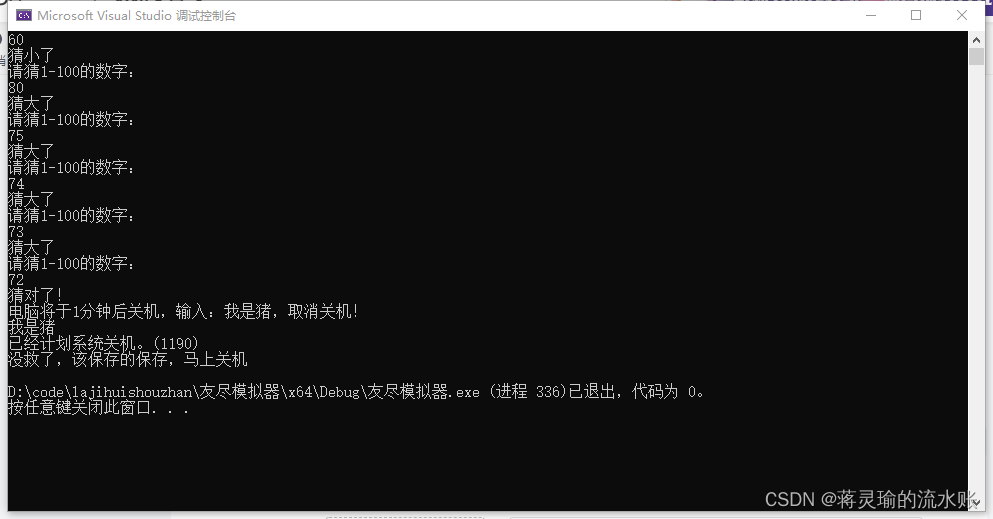The image size is (993, 519).
Task: Minimize the debug console window
Action: [871, 15]
